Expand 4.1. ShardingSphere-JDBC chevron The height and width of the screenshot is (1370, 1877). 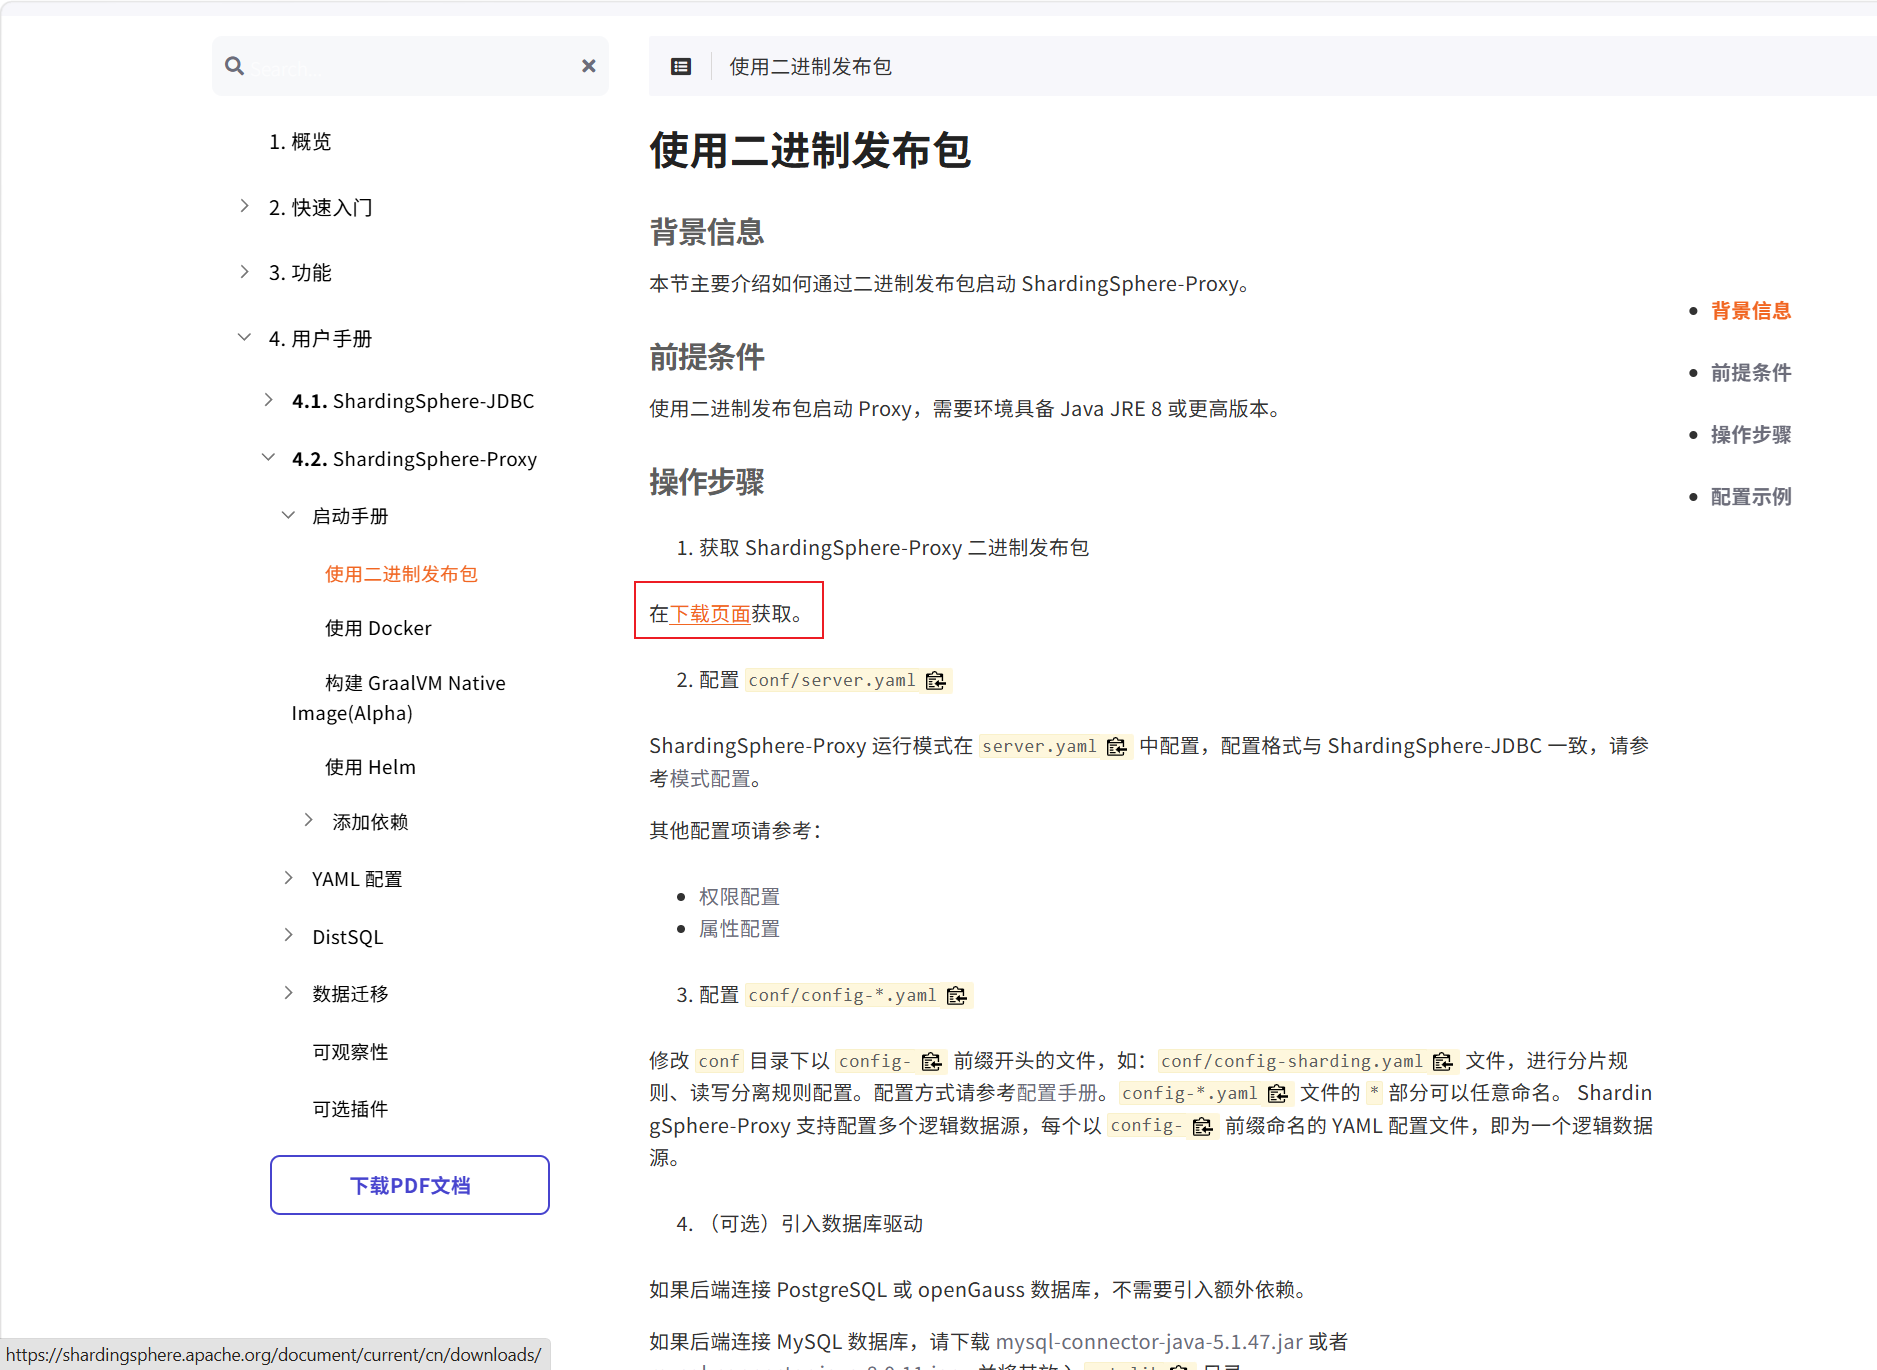(269, 400)
